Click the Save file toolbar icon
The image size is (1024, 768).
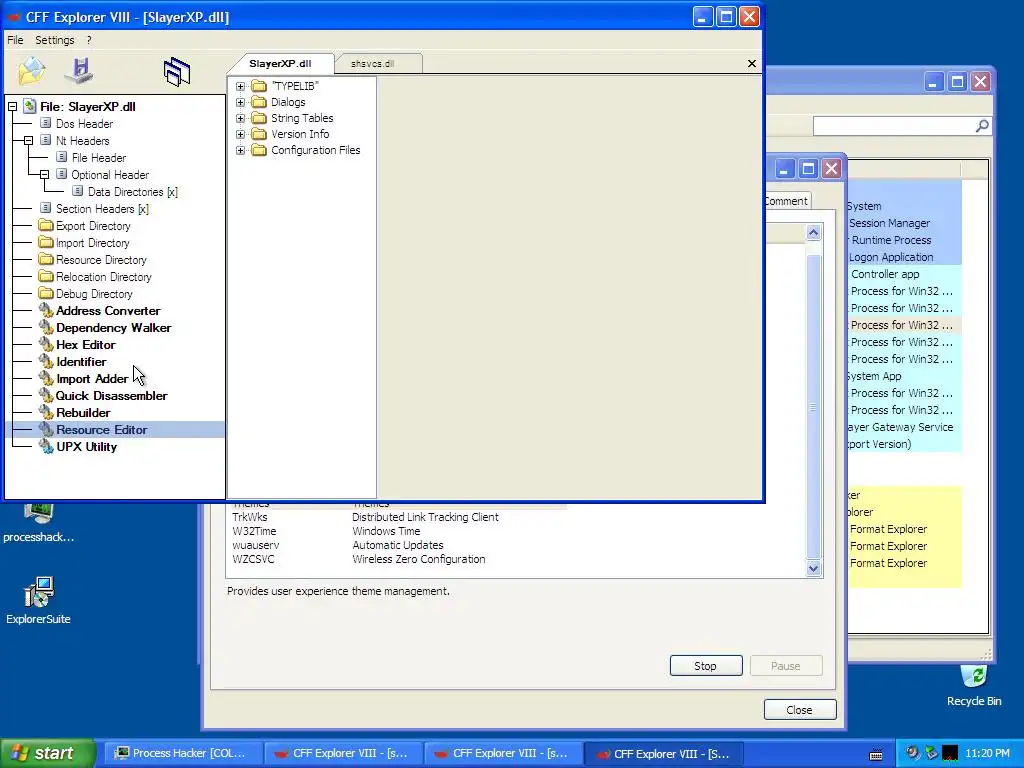[80, 71]
